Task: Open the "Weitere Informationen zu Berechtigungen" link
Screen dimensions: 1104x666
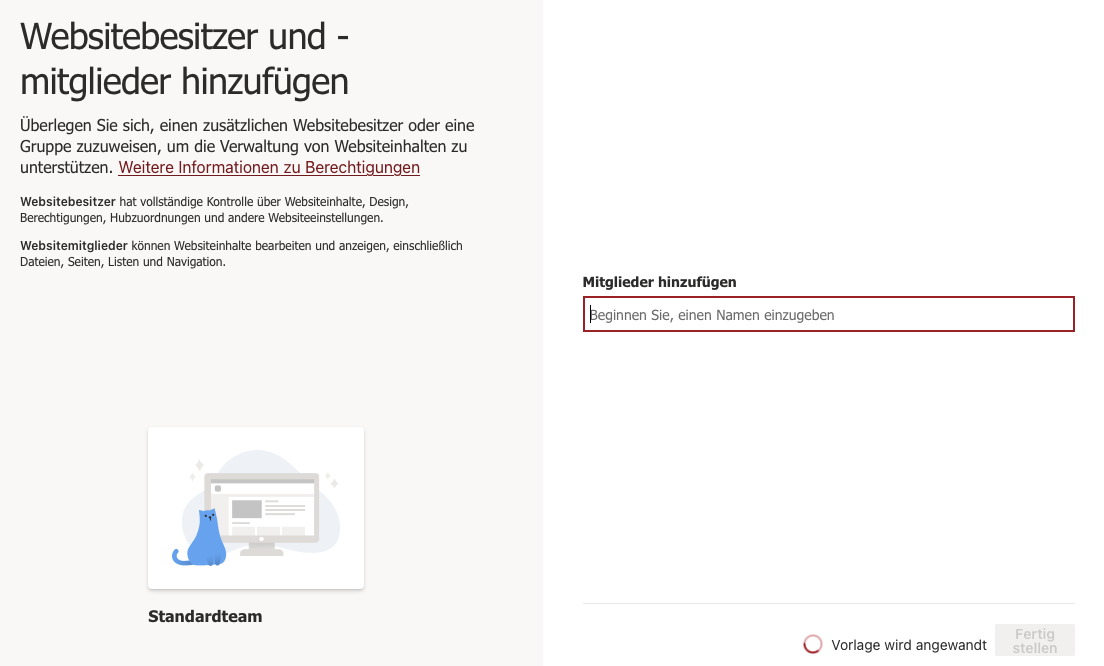Action: 269,167
